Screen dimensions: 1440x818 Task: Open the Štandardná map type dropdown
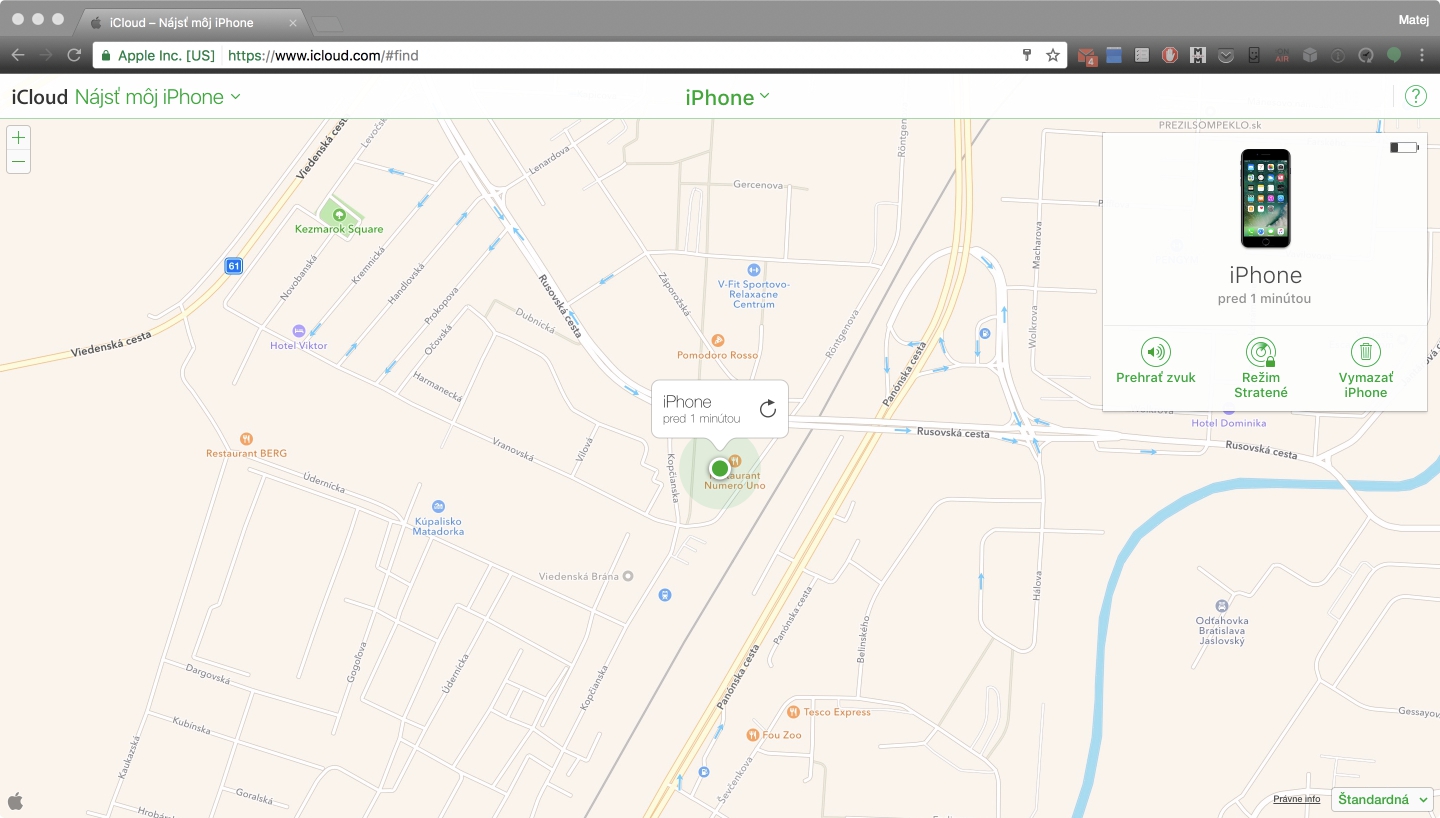[1382, 799]
